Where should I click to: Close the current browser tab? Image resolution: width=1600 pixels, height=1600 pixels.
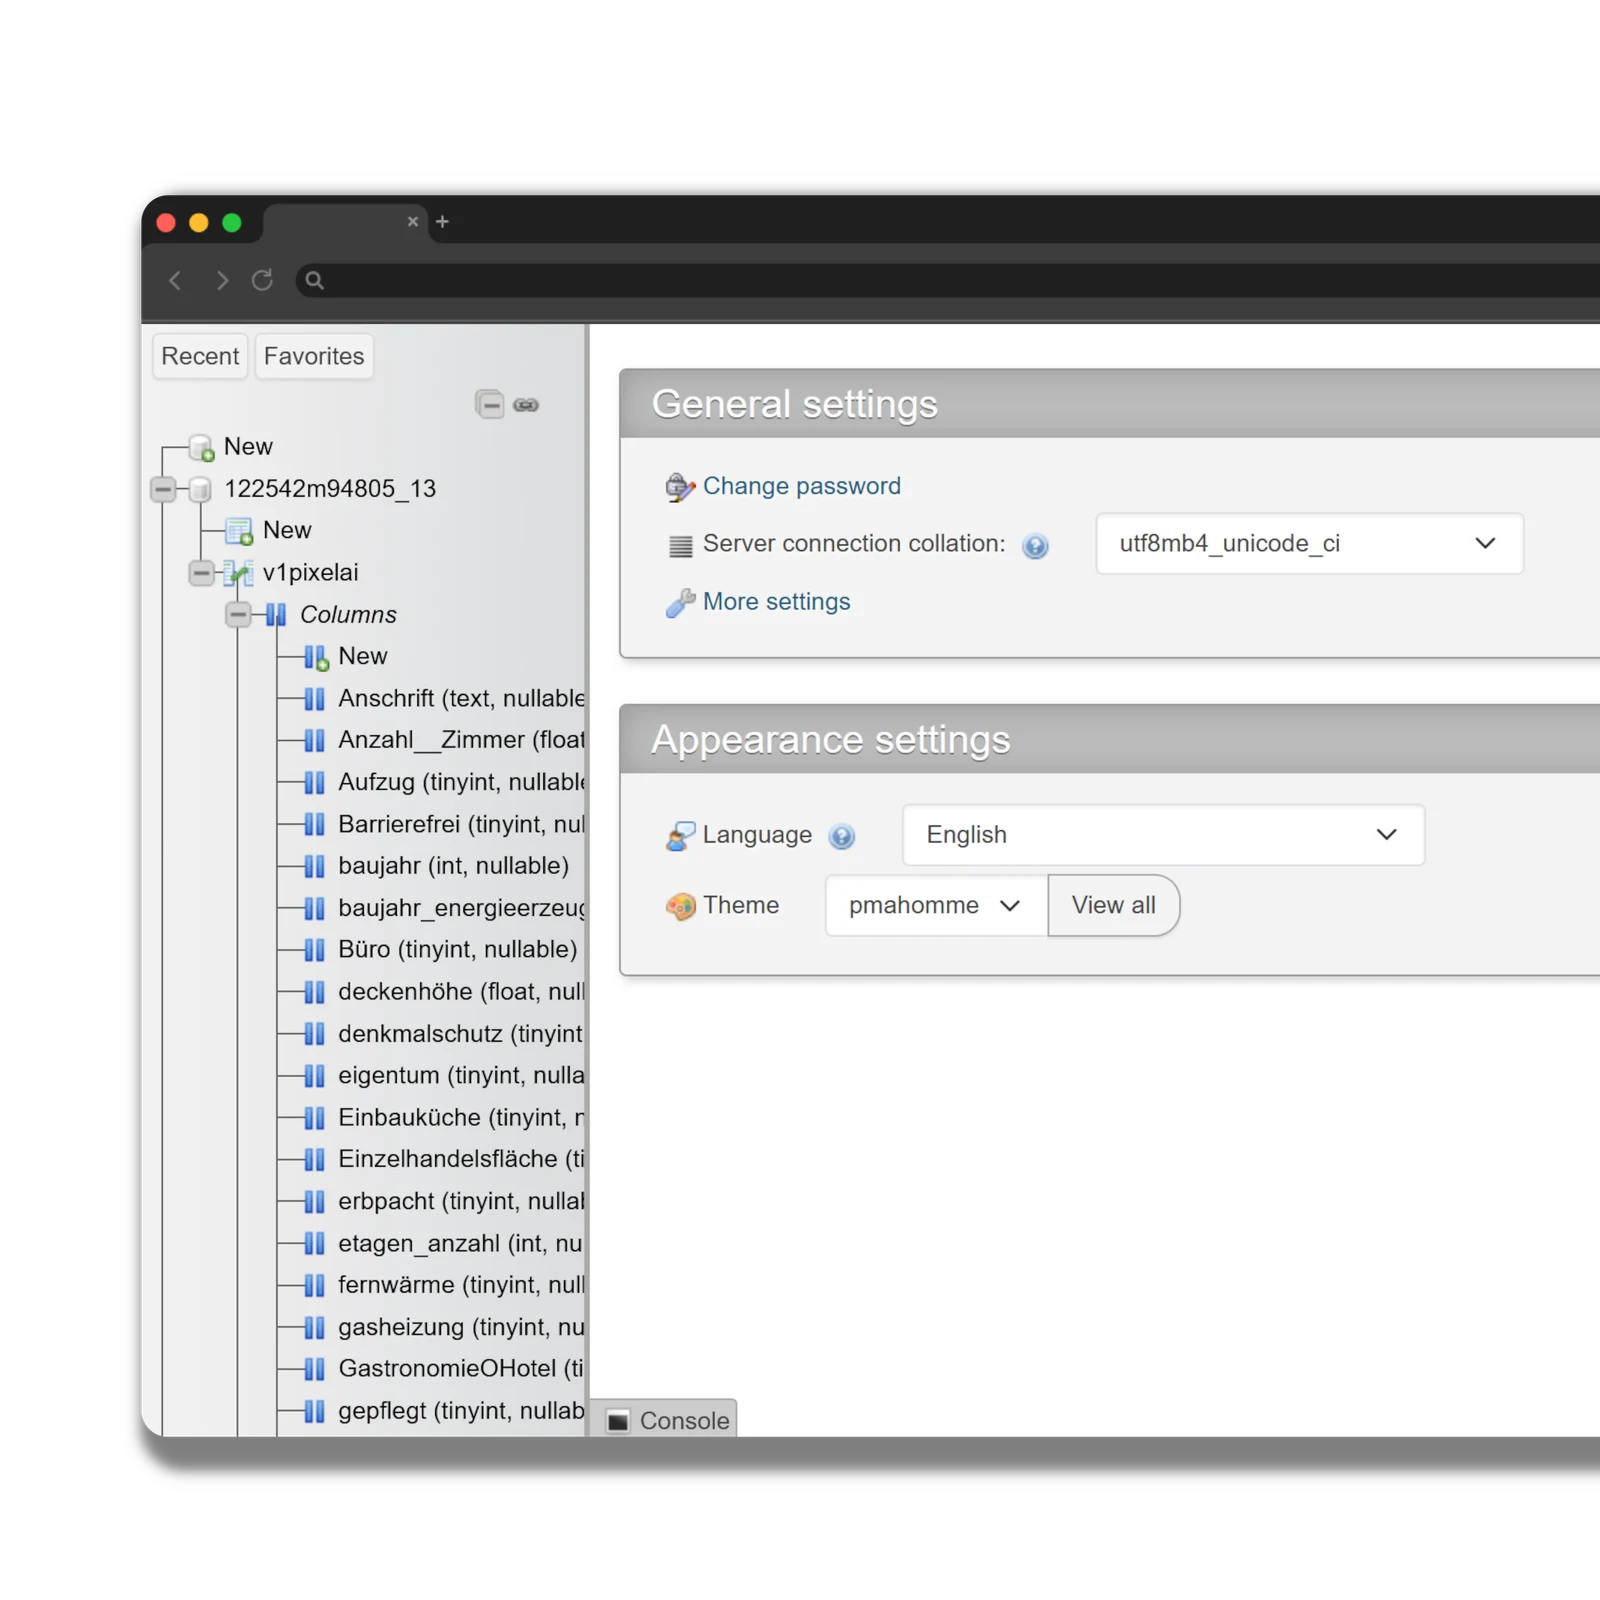point(413,221)
